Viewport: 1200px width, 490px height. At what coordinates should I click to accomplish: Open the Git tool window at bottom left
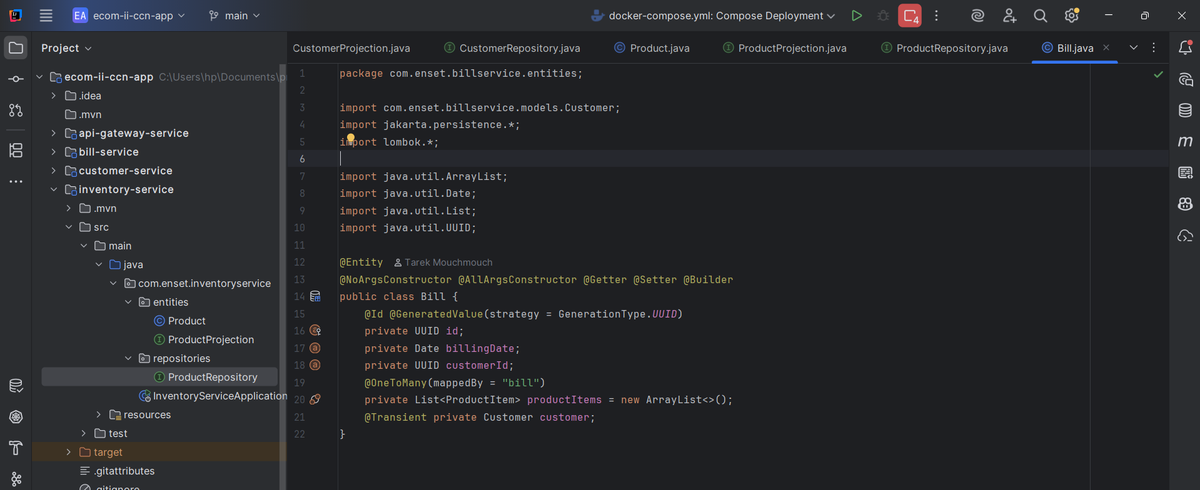15,478
